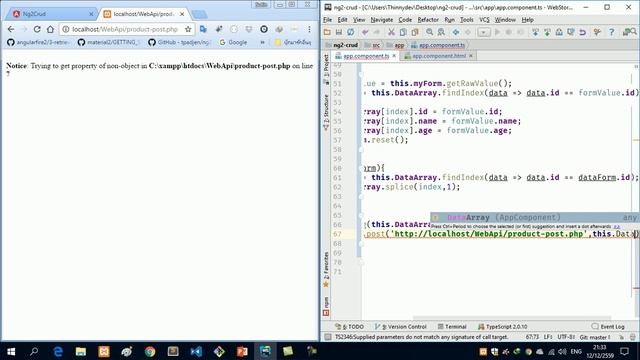Click Git: master branch selector in status bar

tap(595, 337)
